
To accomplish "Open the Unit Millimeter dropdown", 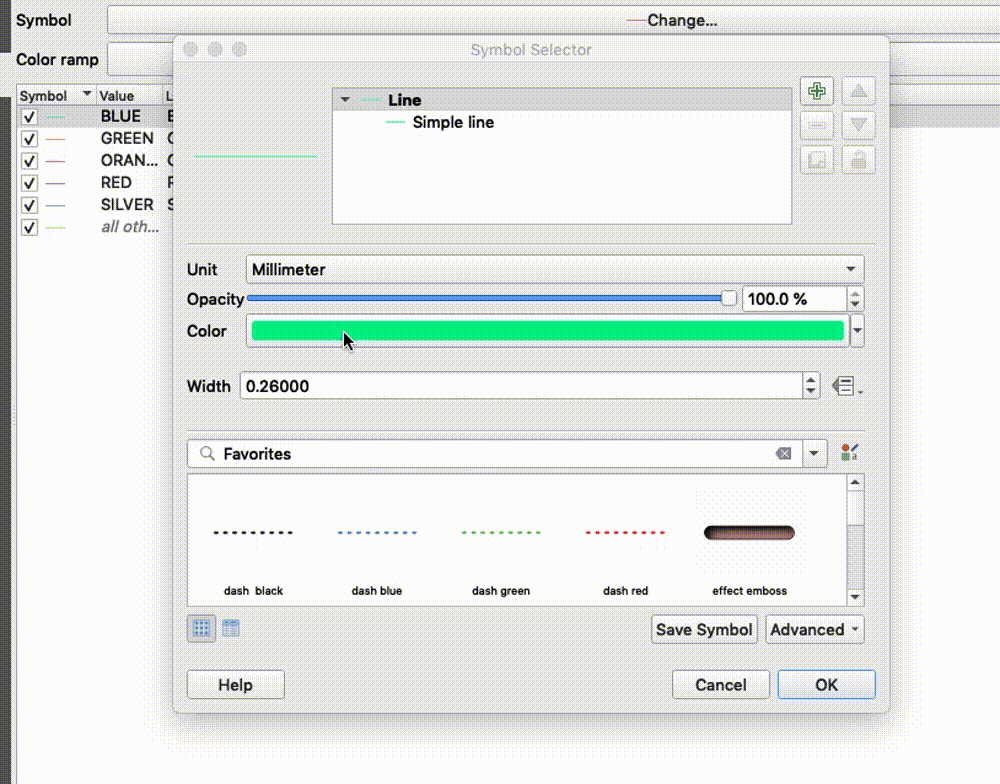I will click(x=555, y=269).
